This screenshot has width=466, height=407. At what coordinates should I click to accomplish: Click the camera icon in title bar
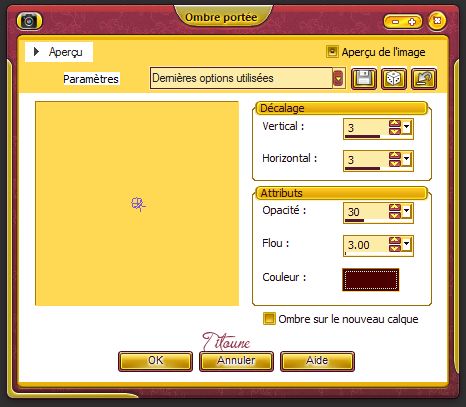[29, 21]
